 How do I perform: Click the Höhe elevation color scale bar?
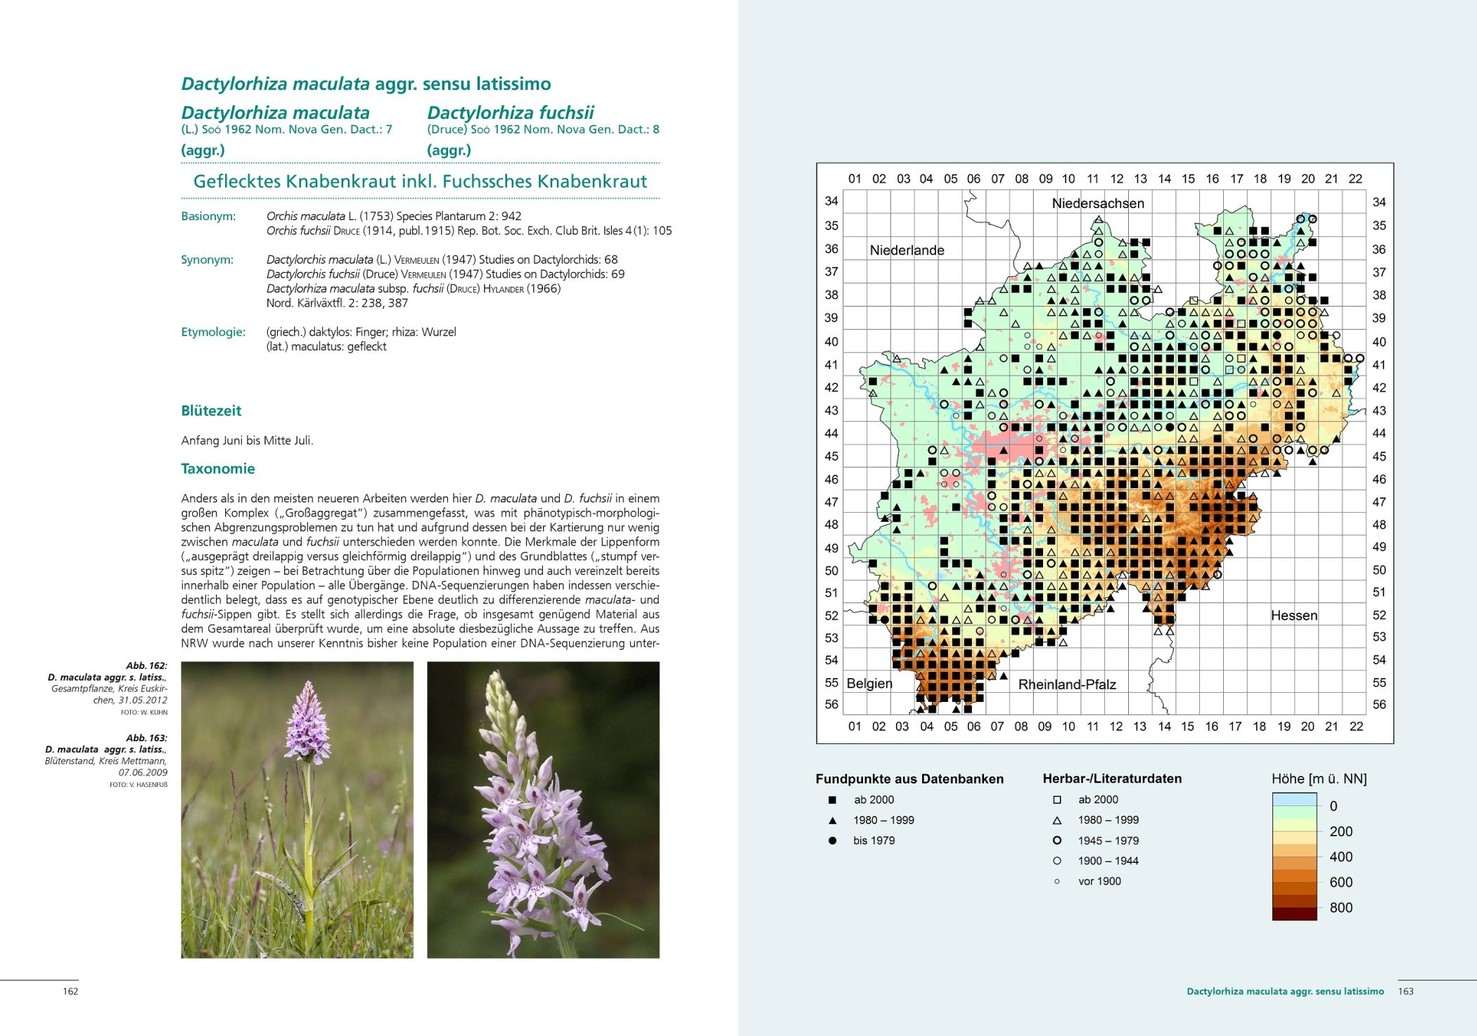[1294, 856]
